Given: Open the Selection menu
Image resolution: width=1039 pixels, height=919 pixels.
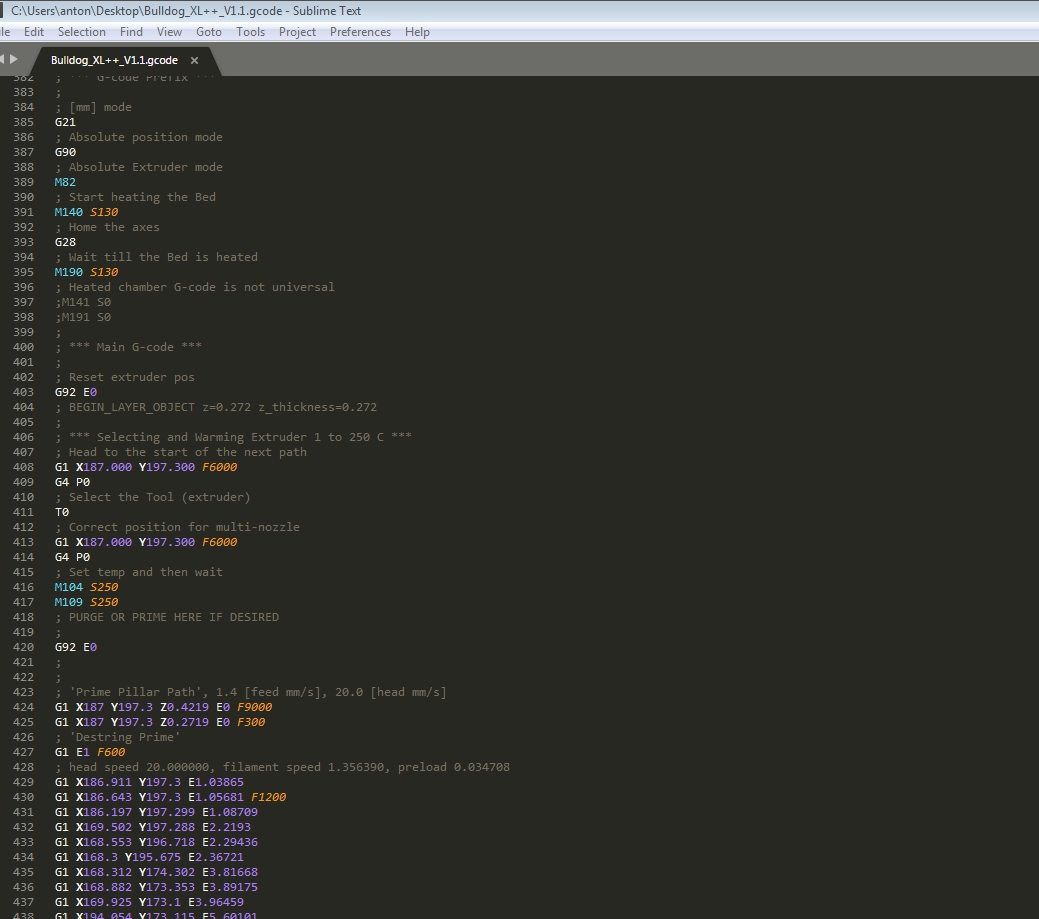Looking at the screenshot, I should point(82,32).
